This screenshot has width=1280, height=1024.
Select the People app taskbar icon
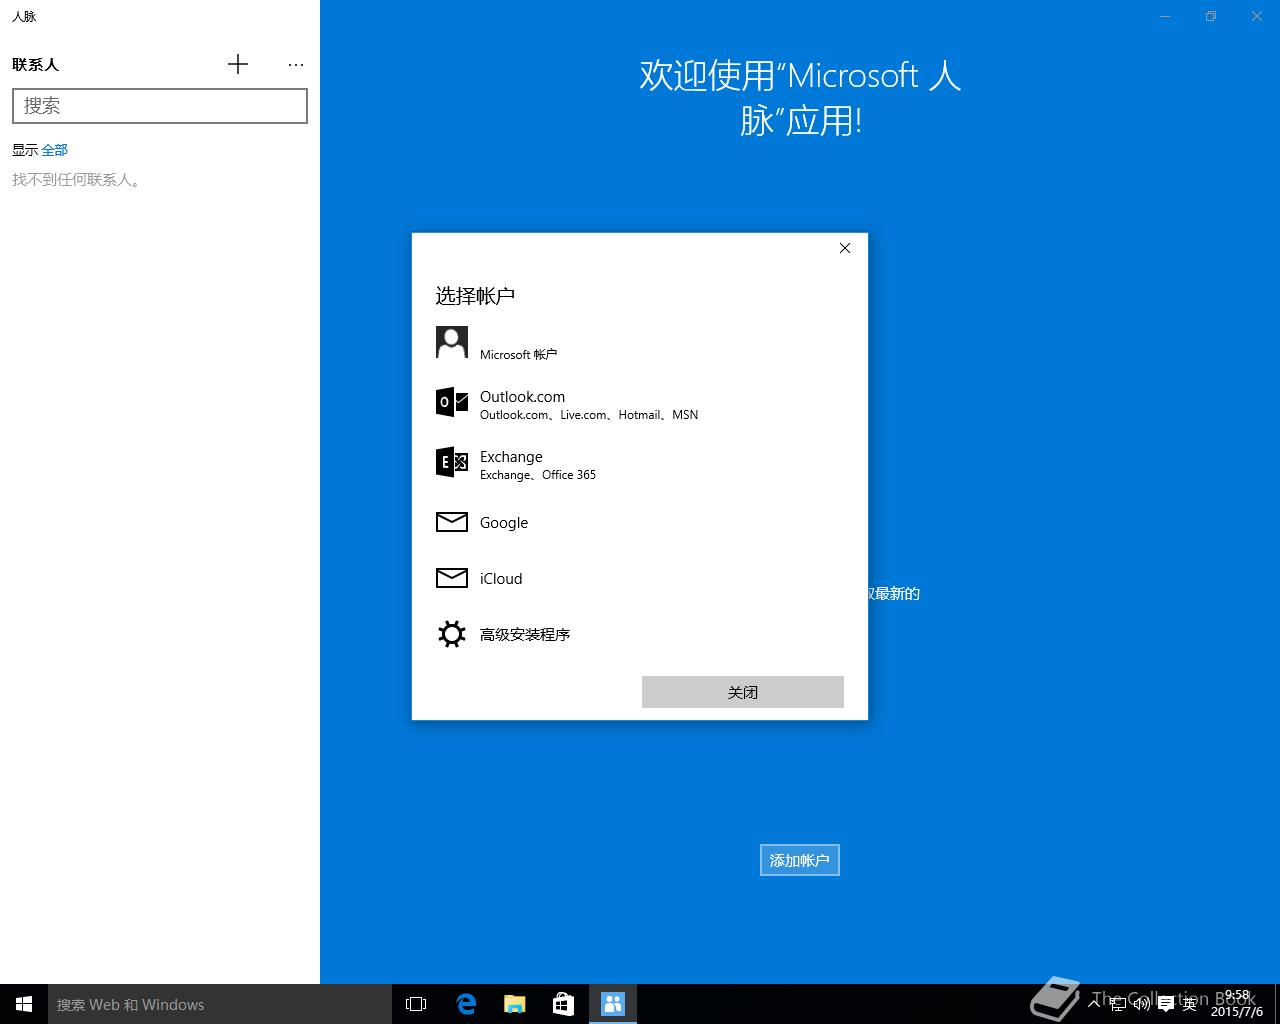click(x=613, y=1004)
